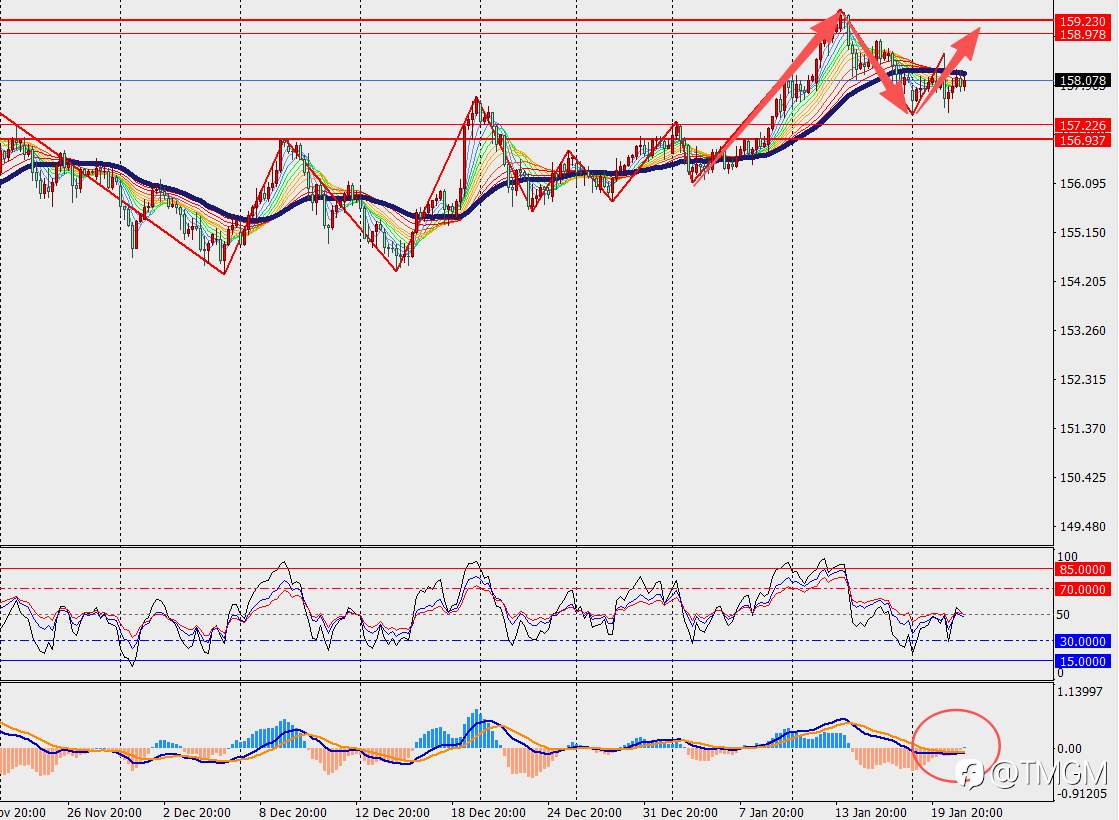Select the 13 Jan 20:00 date label
1119x820 pixels.
click(x=871, y=812)
